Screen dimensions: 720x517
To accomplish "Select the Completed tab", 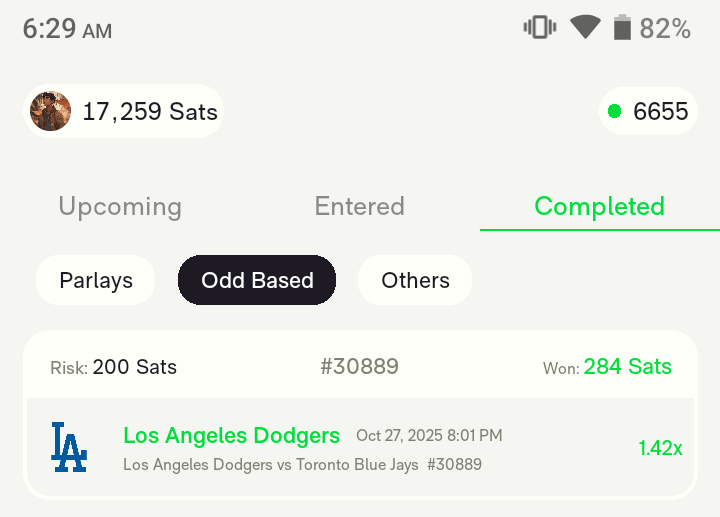I will pos(599,206).
